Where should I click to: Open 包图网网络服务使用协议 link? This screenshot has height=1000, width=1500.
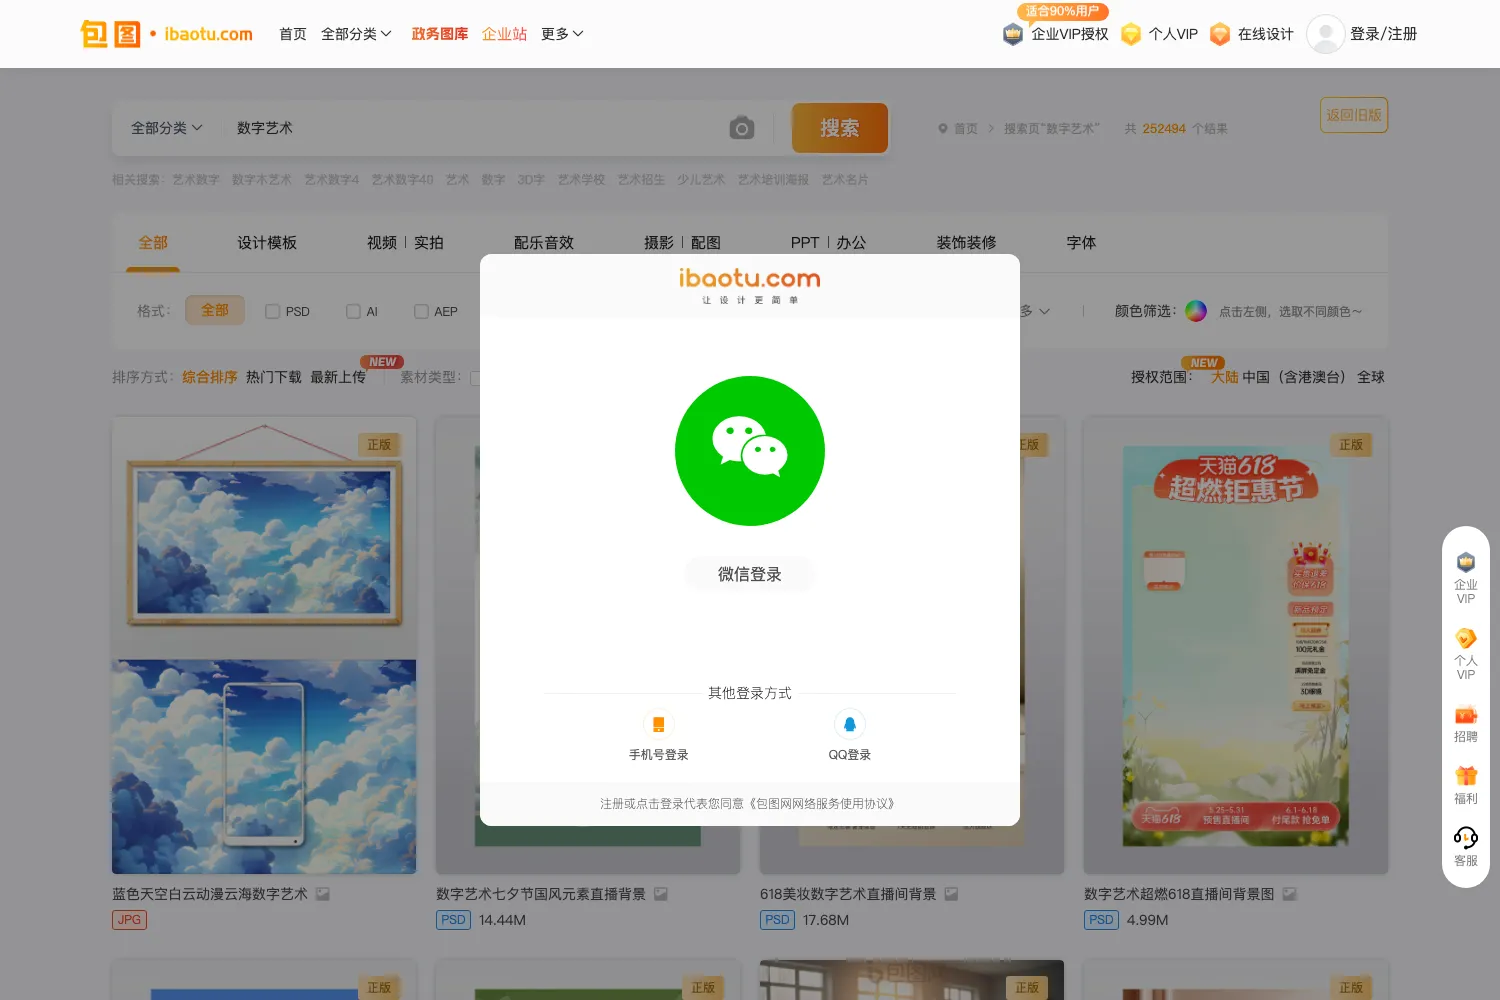click(x=821, y=804)
